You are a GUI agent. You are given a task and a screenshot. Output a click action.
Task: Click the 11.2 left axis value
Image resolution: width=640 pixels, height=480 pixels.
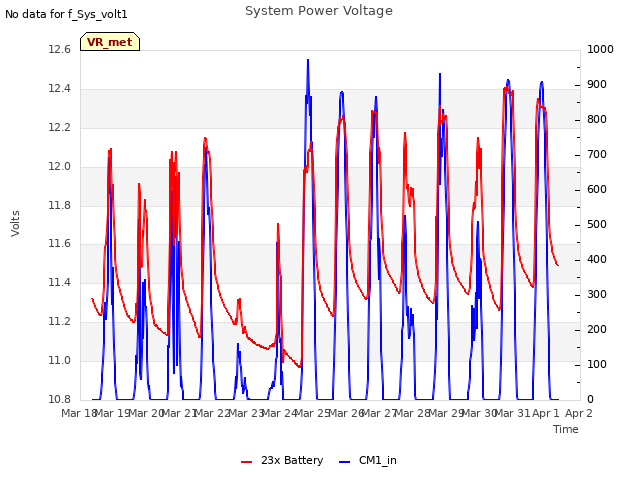click(x=60, y=322)
